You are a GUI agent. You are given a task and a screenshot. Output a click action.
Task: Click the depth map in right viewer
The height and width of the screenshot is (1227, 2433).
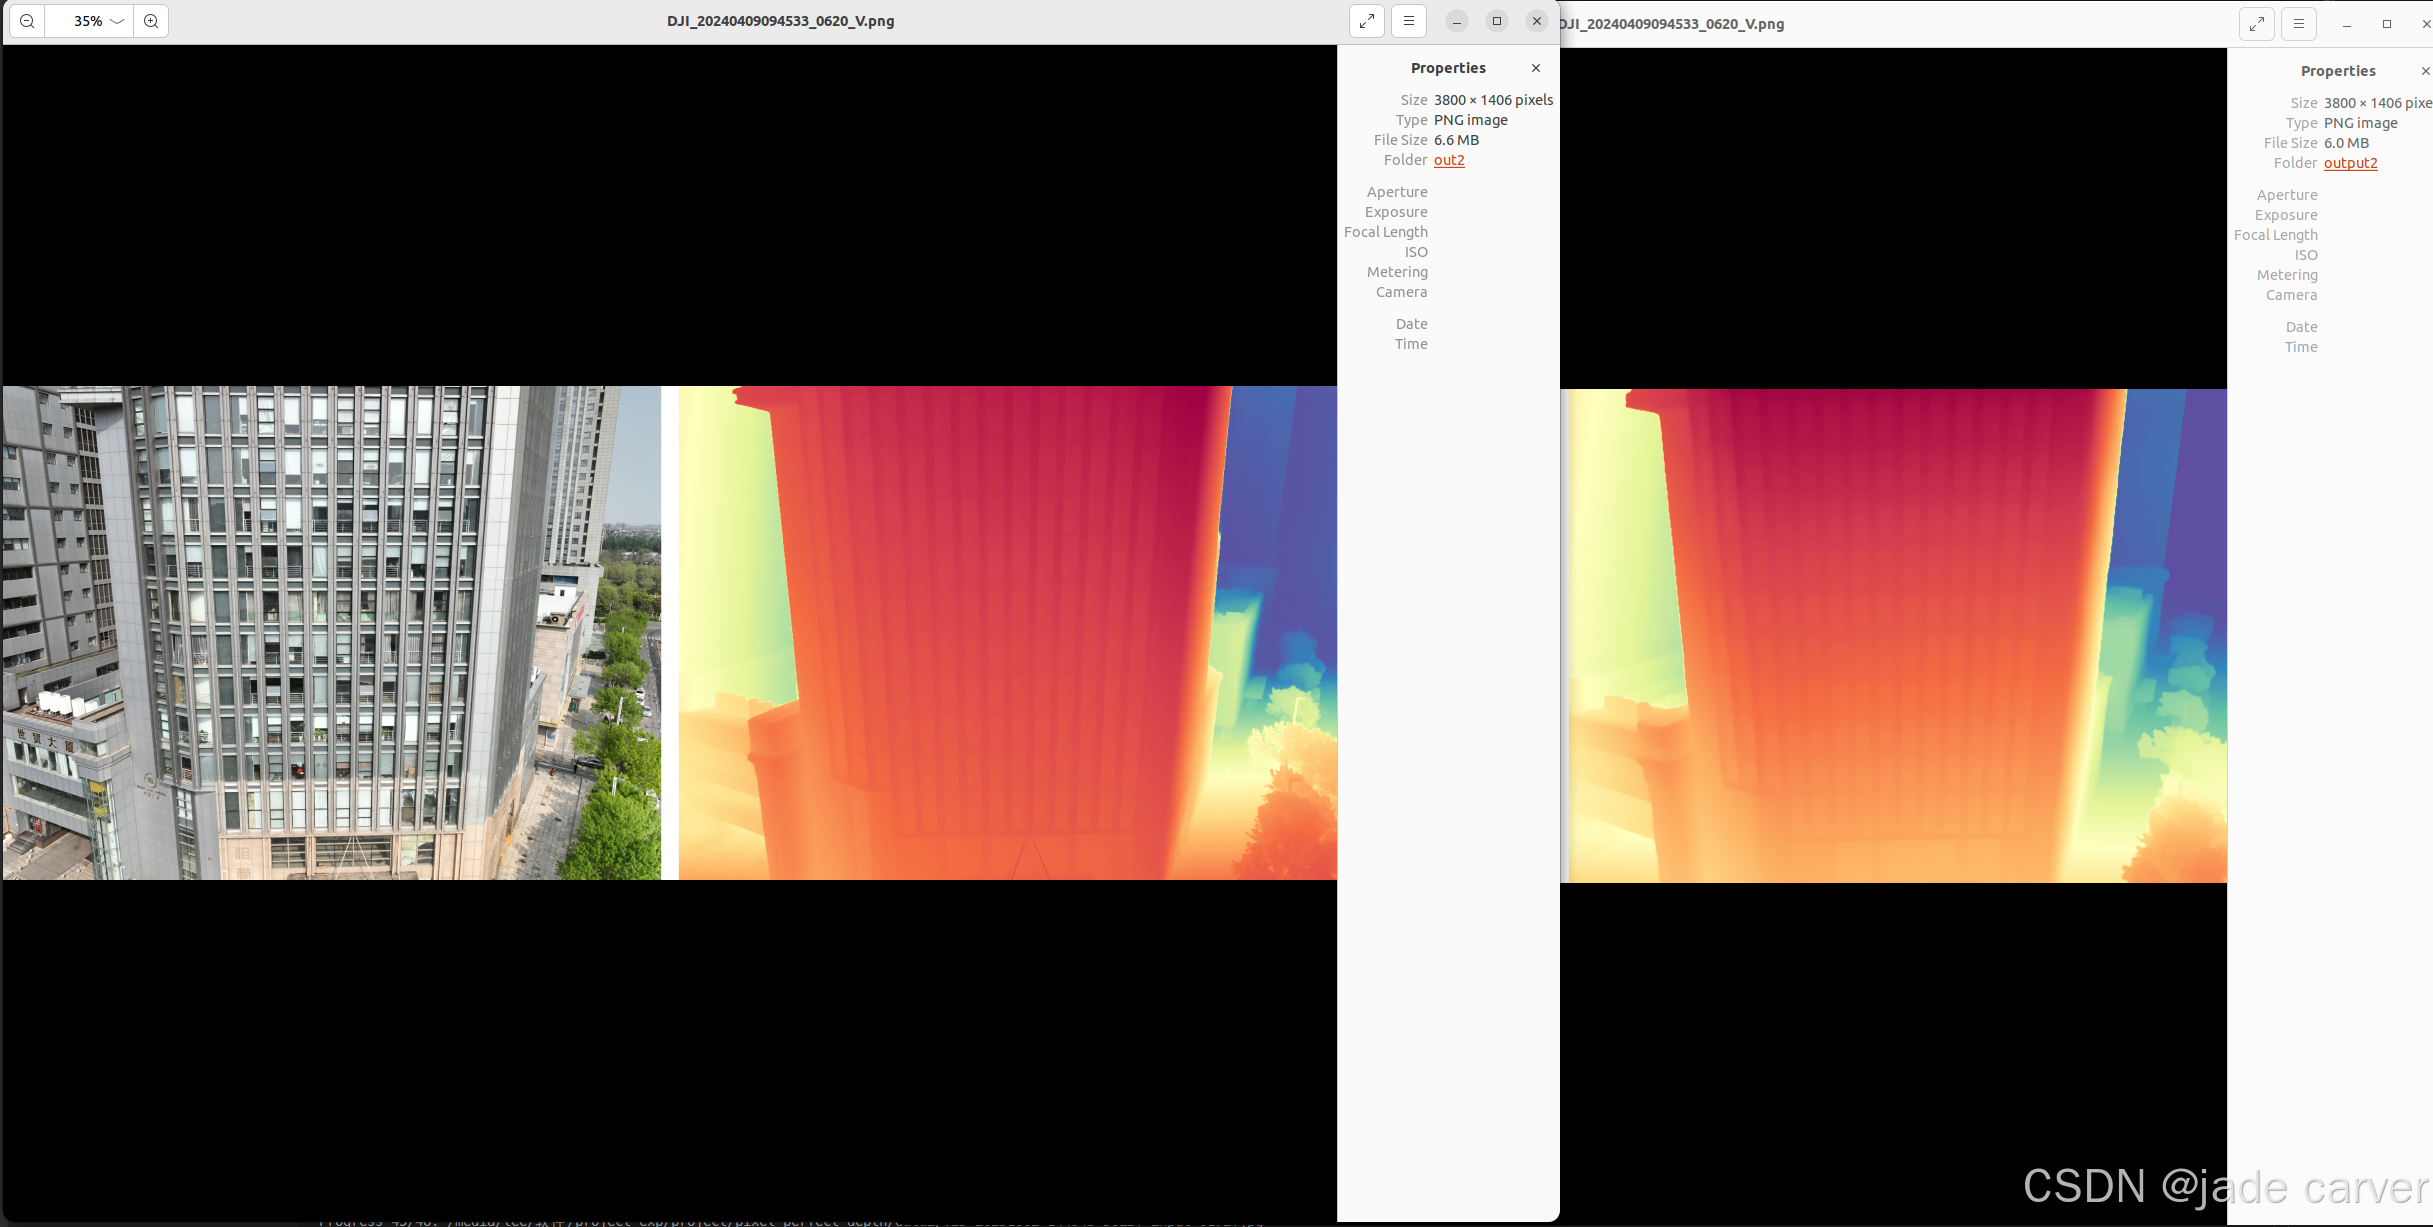point(1896,635)
